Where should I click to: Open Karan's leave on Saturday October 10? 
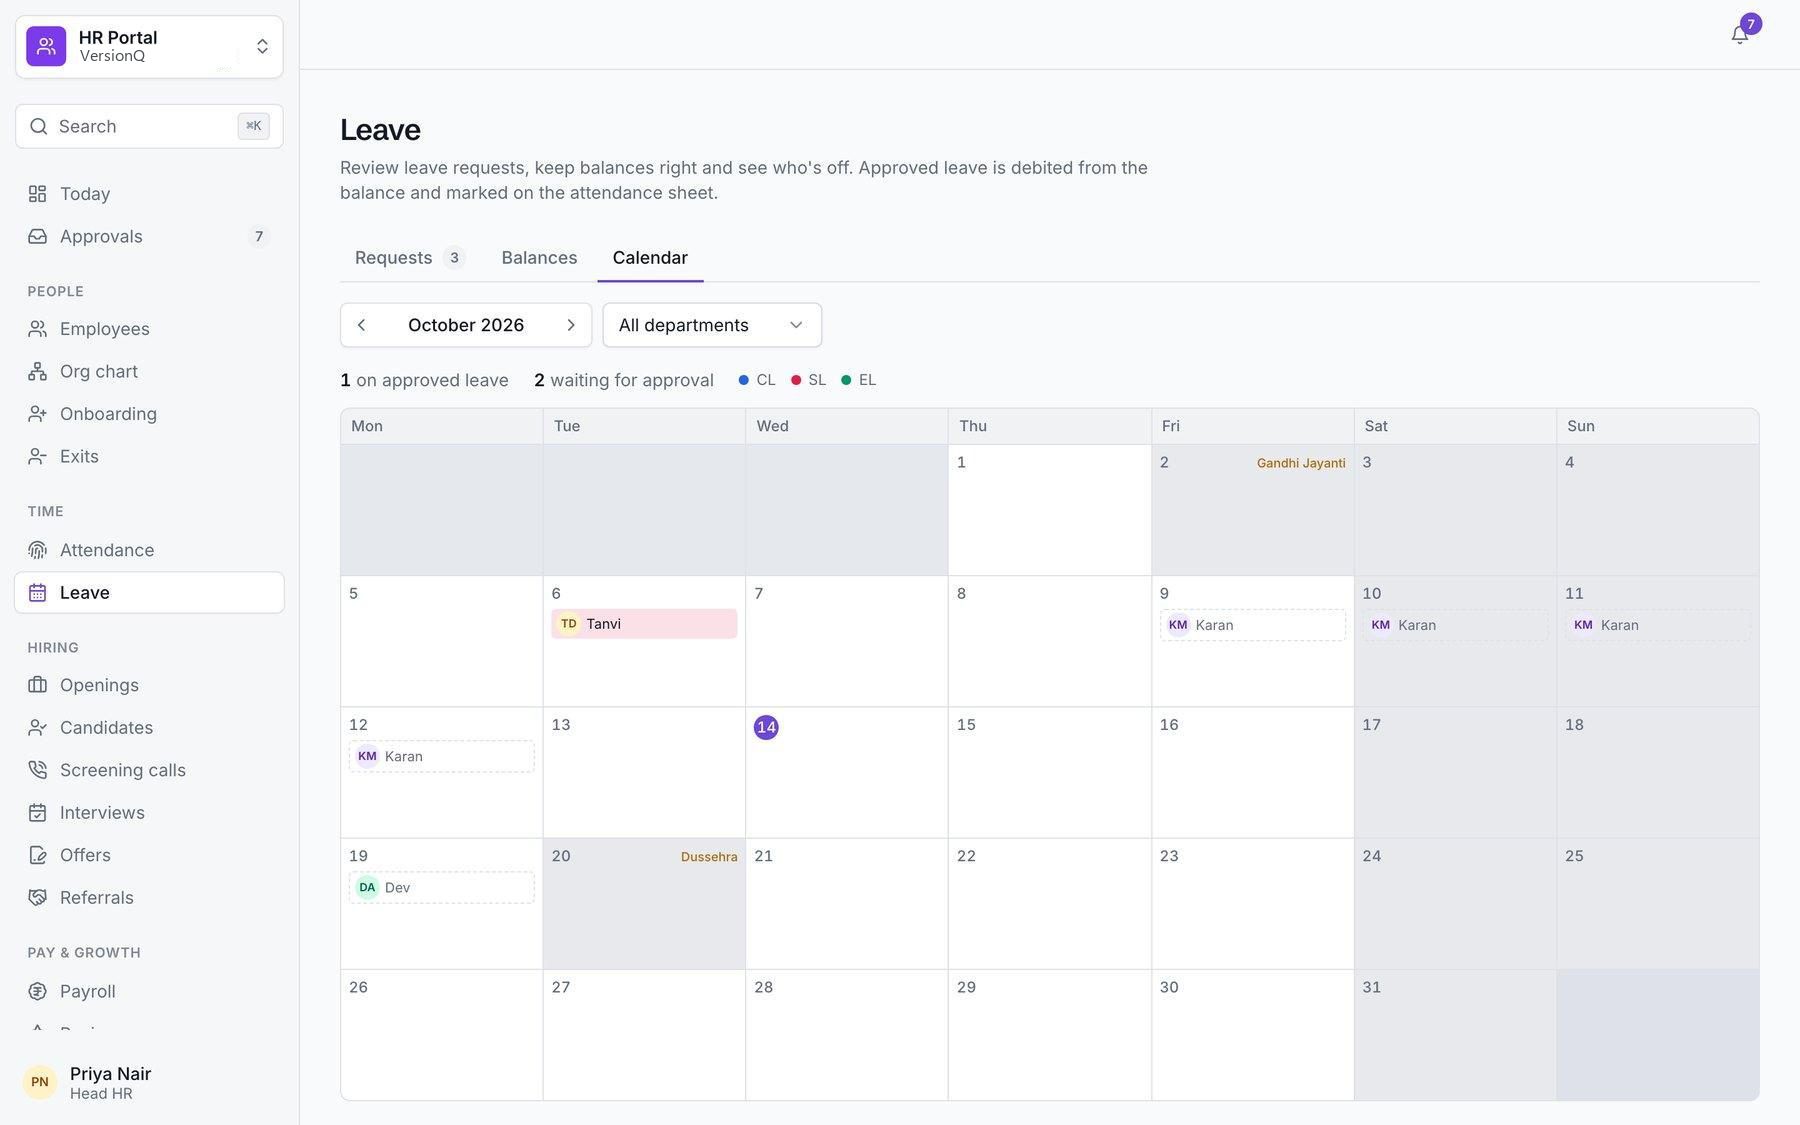click(x=1455, y=625)
